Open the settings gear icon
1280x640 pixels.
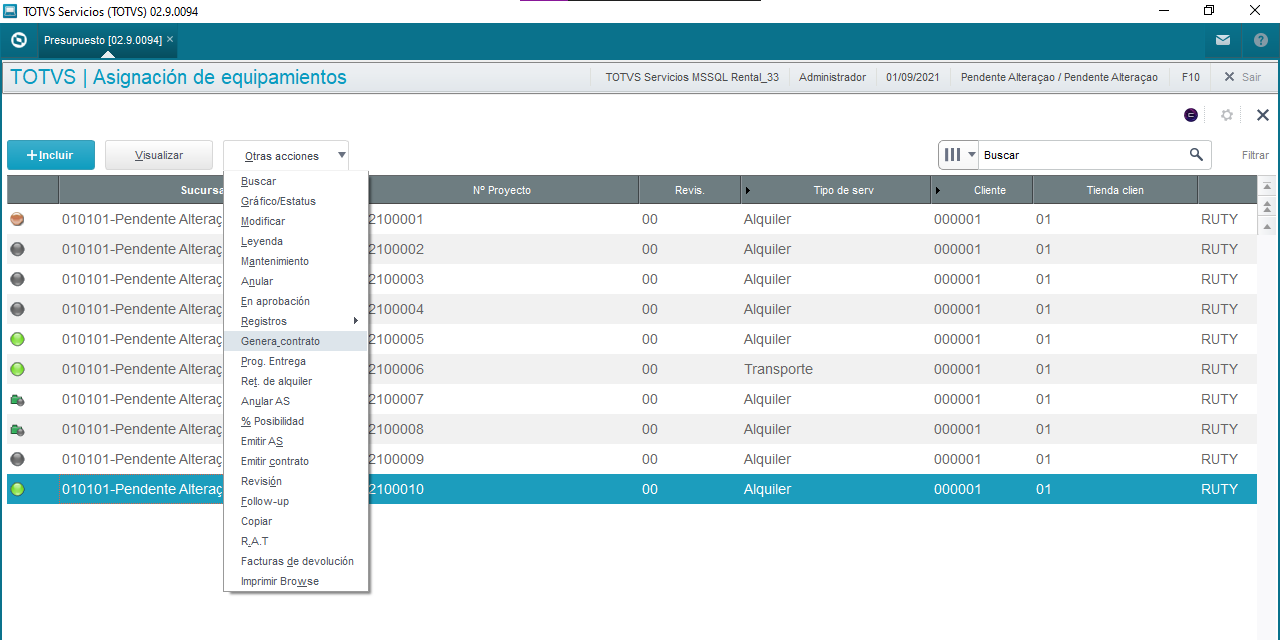pos(1227,115)
